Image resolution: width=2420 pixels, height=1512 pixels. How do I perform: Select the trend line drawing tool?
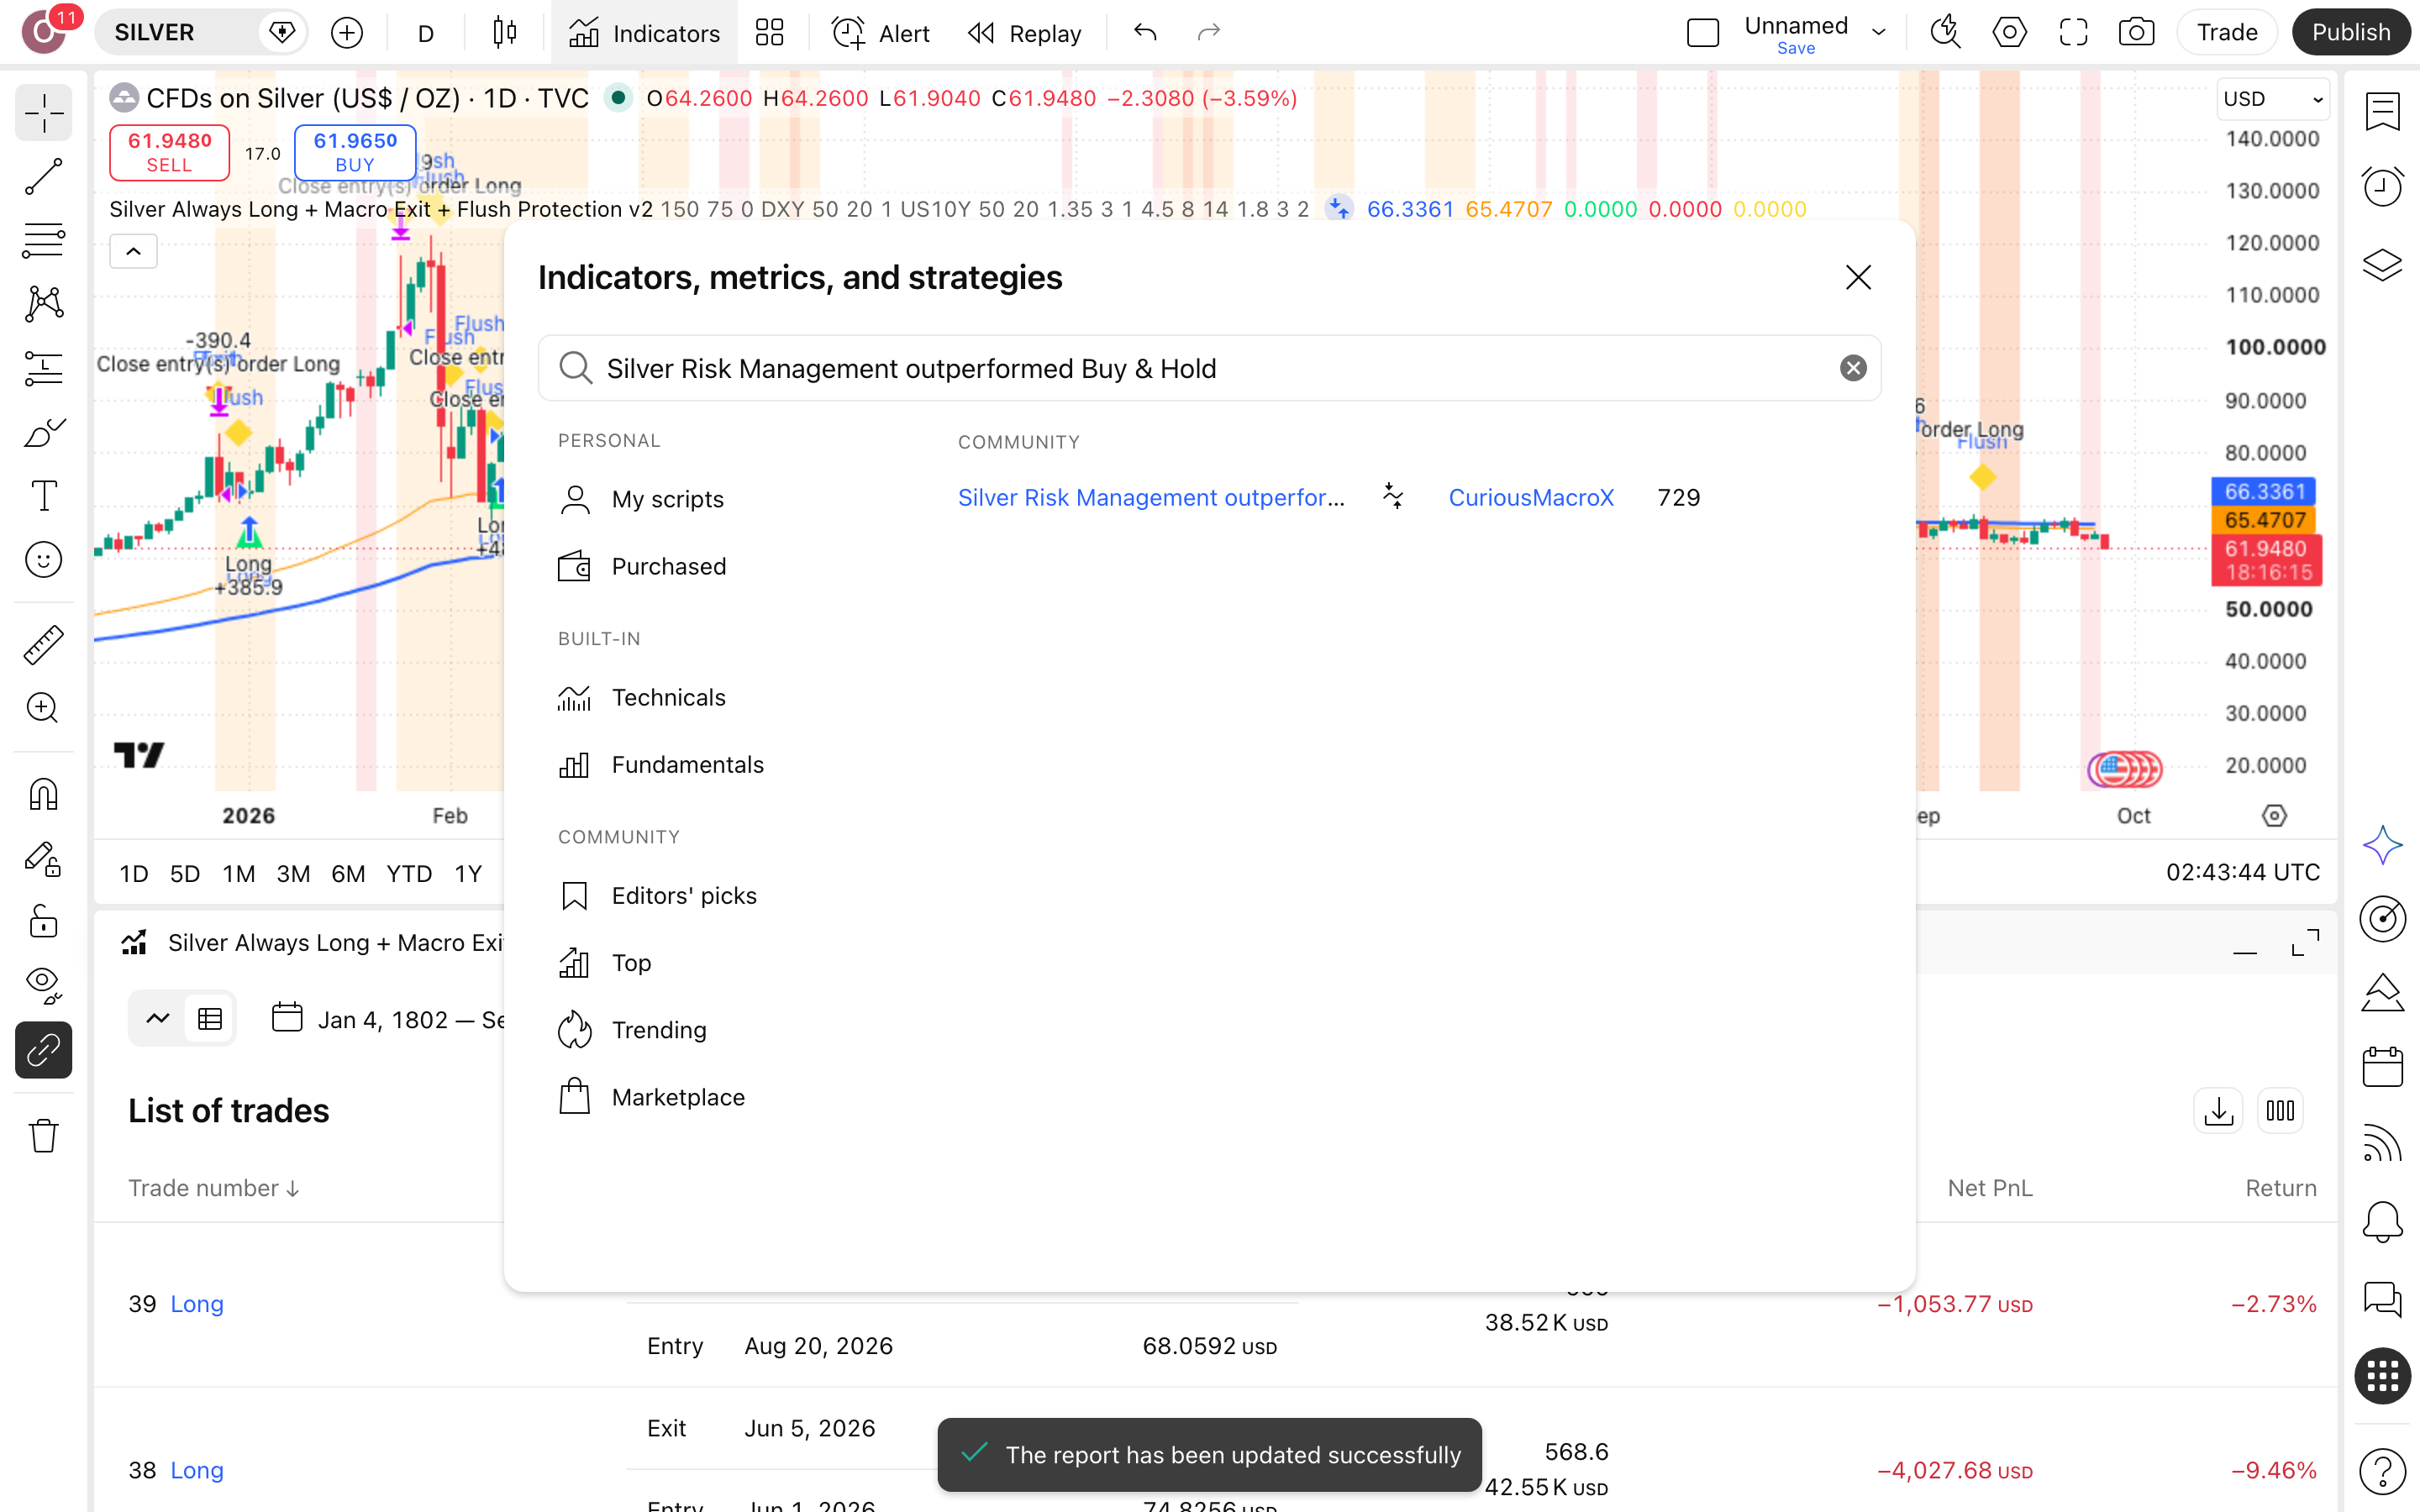pyautogui.click(x=43, y=177)
